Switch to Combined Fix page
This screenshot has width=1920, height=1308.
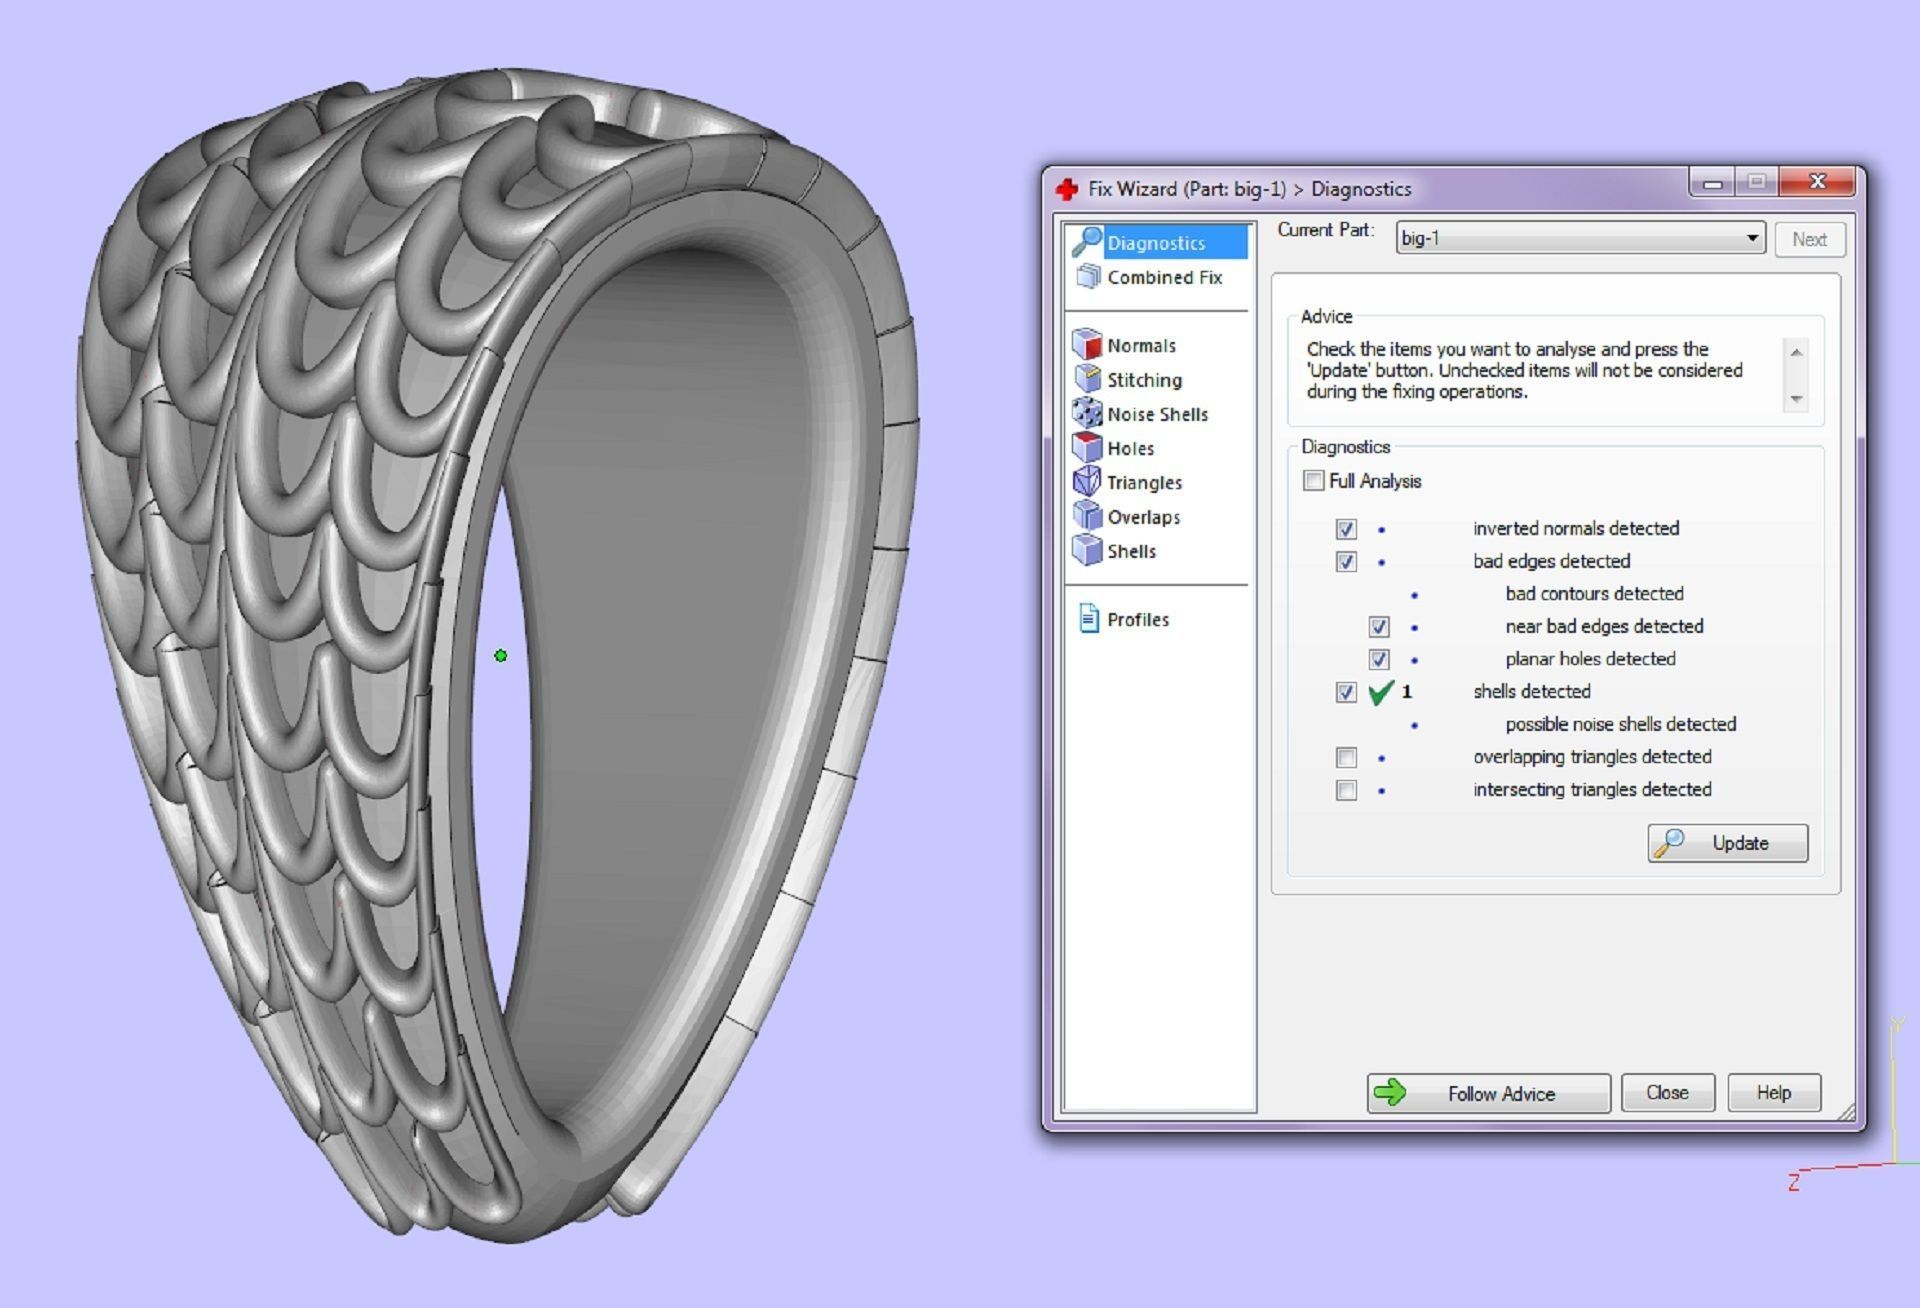point(1163,277)
